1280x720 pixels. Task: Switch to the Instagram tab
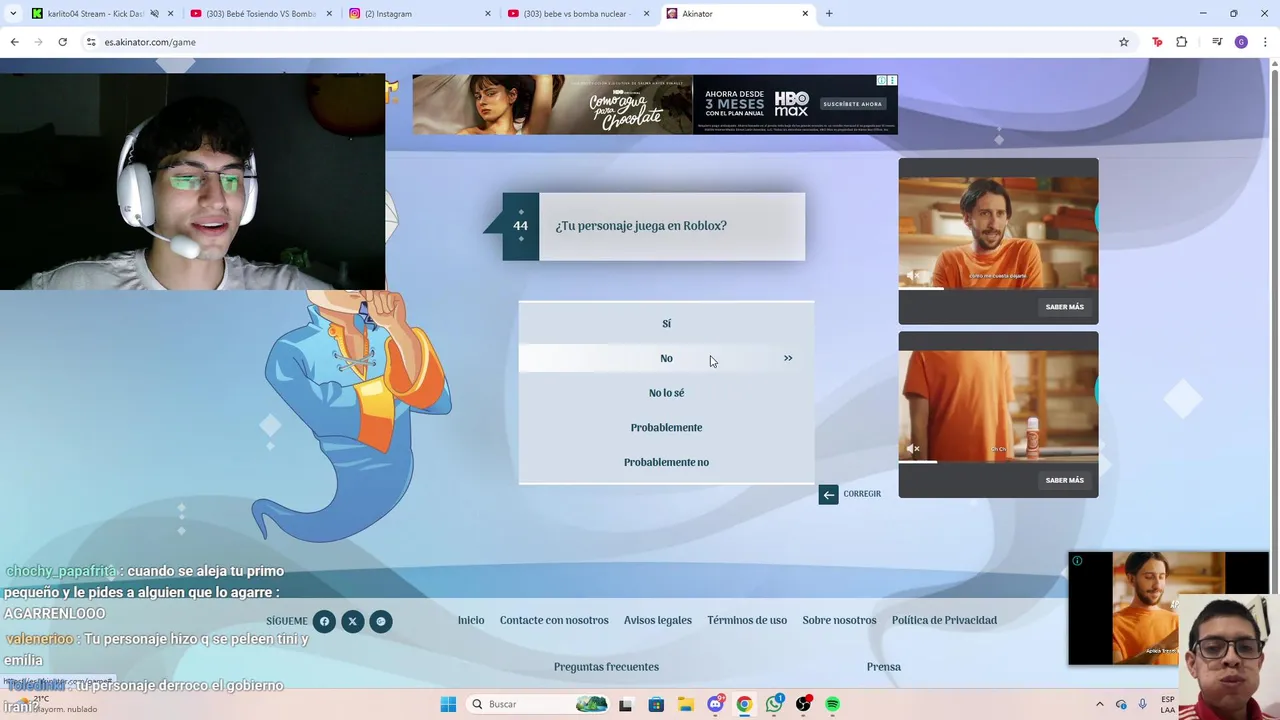[x=420, y=14]
